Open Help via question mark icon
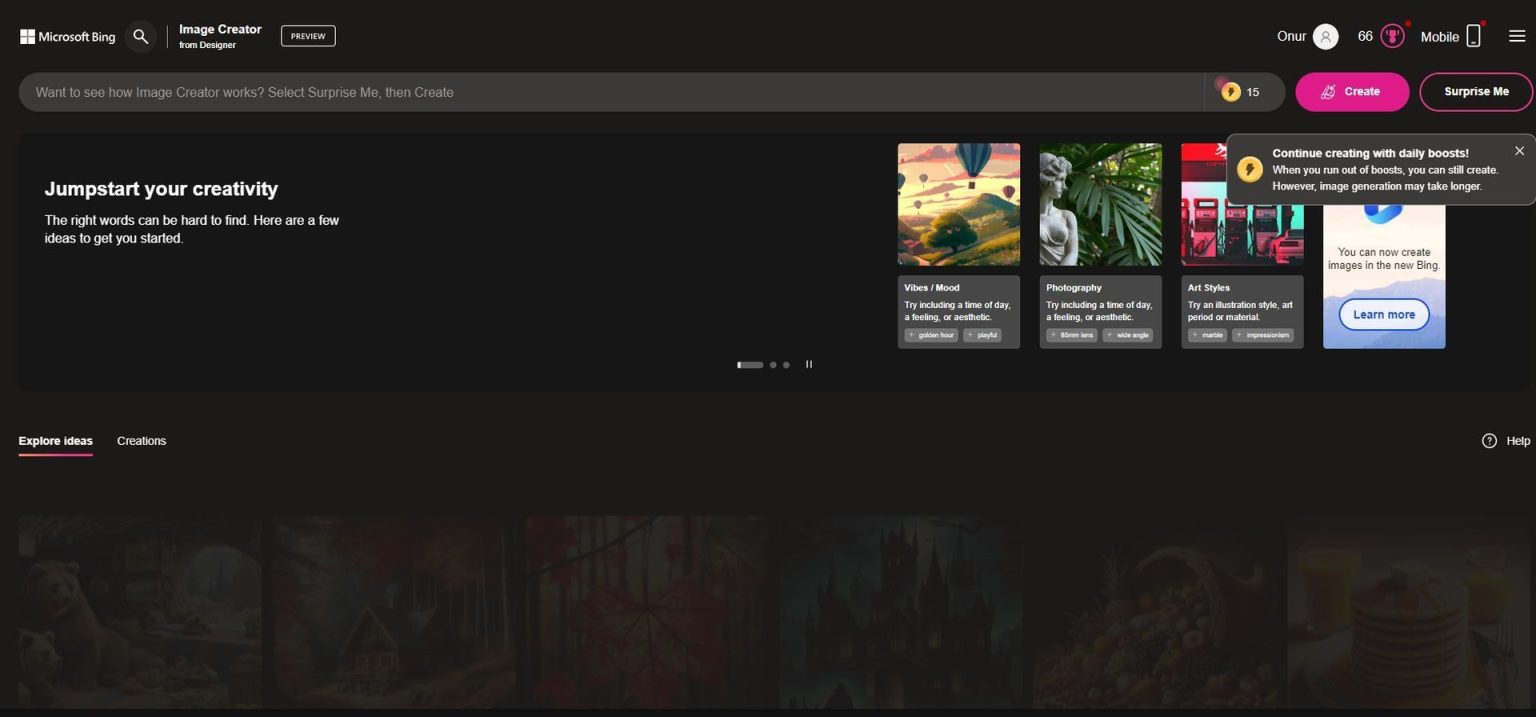Screen dimensions: 1536x717 (1489, 441)
